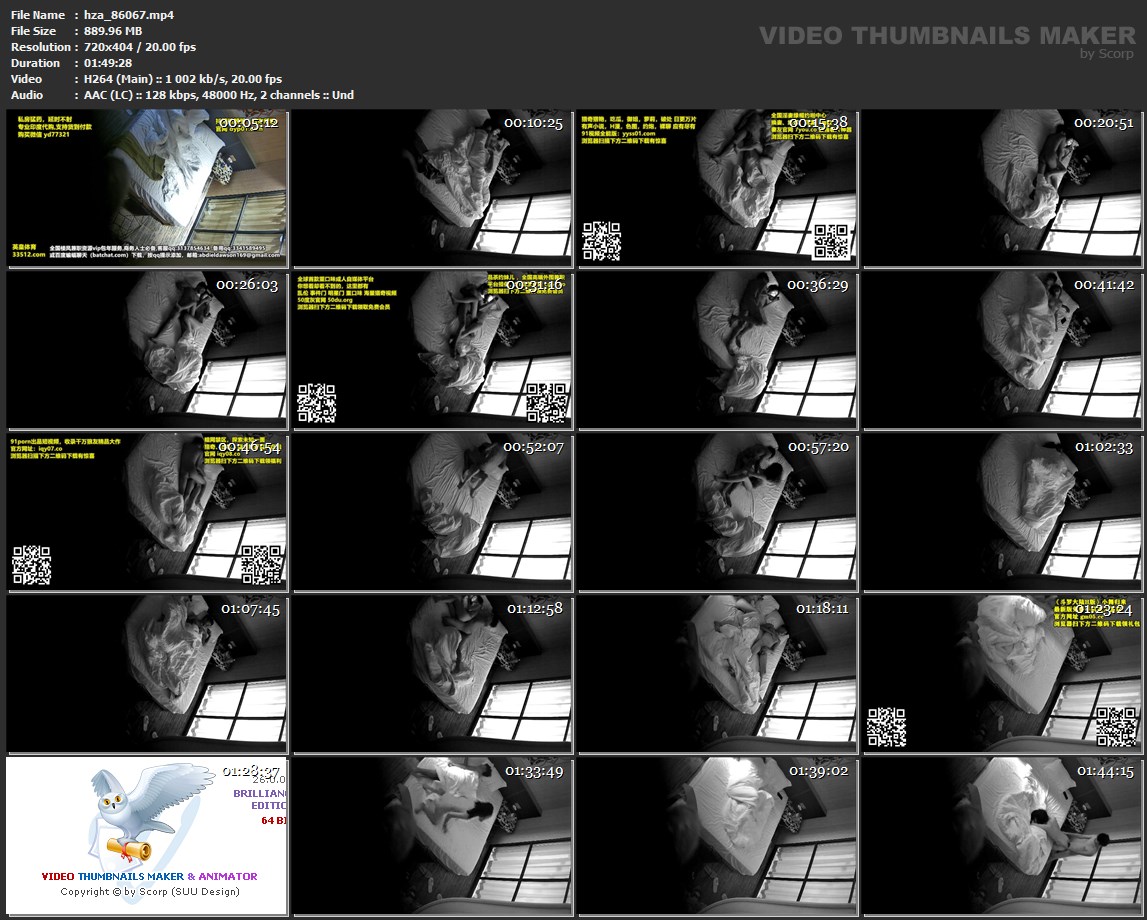Select the thumbnail stamped 00:26:03
This screenshot has width=1147, height=920.
pos(147,350)
